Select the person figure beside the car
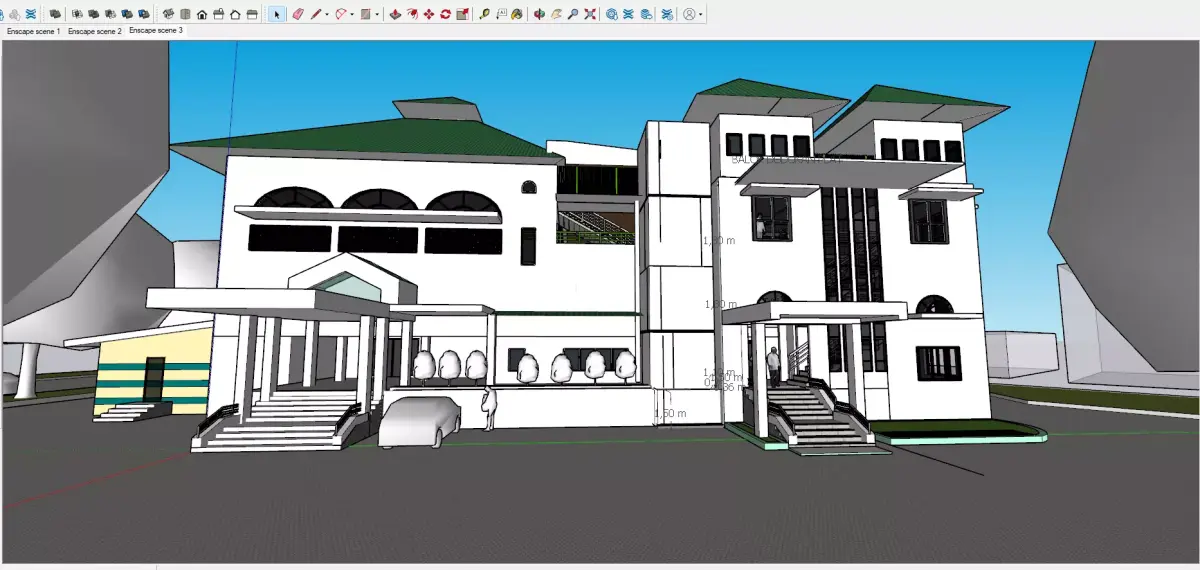 pos(489,408)
